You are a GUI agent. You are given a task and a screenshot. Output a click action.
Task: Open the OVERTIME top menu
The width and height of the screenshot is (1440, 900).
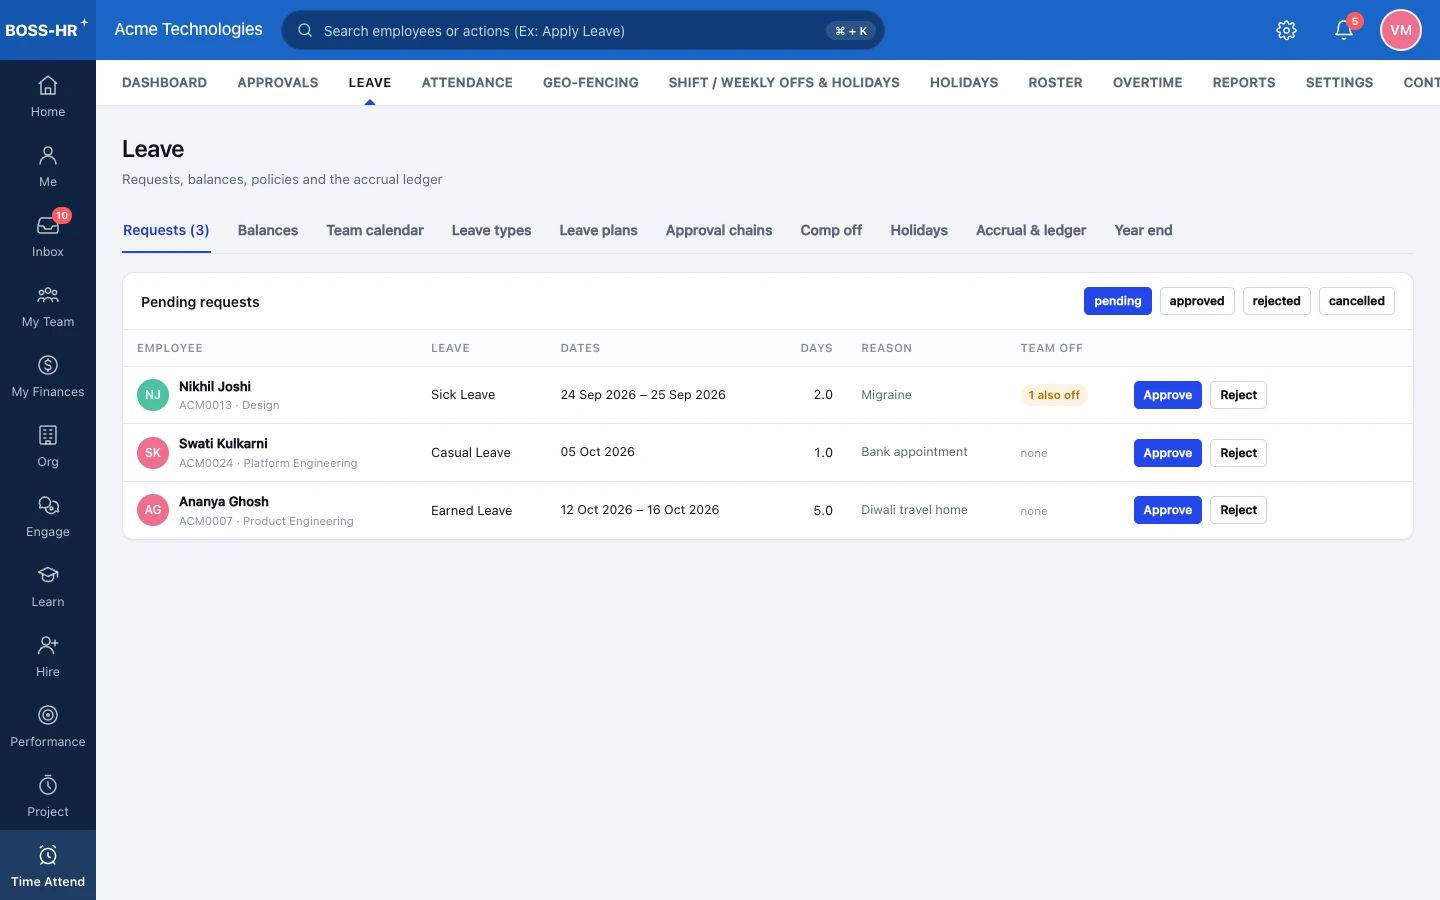coord(1148,83)
